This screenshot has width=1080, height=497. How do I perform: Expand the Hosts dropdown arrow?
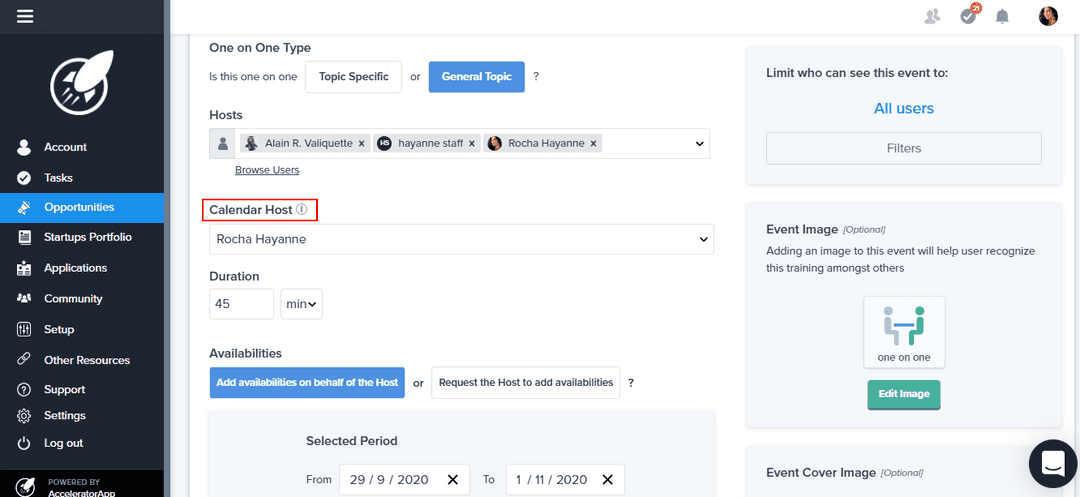click(699, 144)
